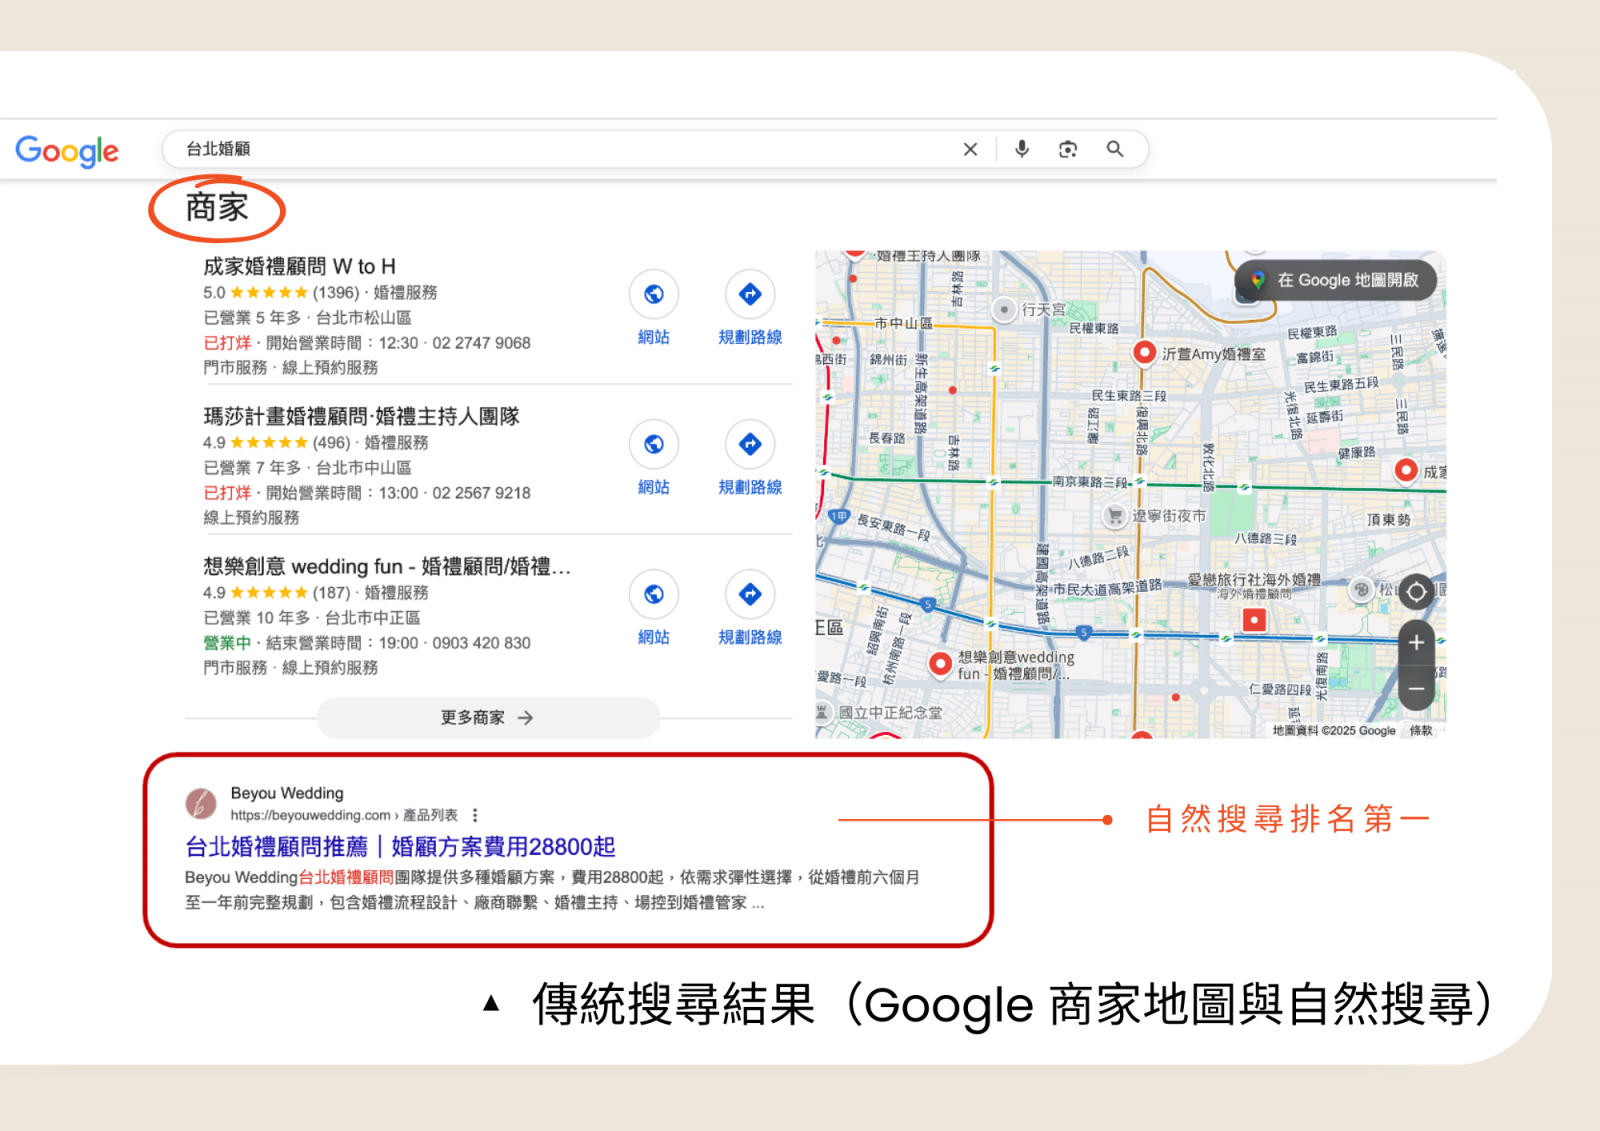Click the magnifier search icon
Image resolution: width=1600 pixels, height=1131 pixels.
click(x=1114, y=149)
